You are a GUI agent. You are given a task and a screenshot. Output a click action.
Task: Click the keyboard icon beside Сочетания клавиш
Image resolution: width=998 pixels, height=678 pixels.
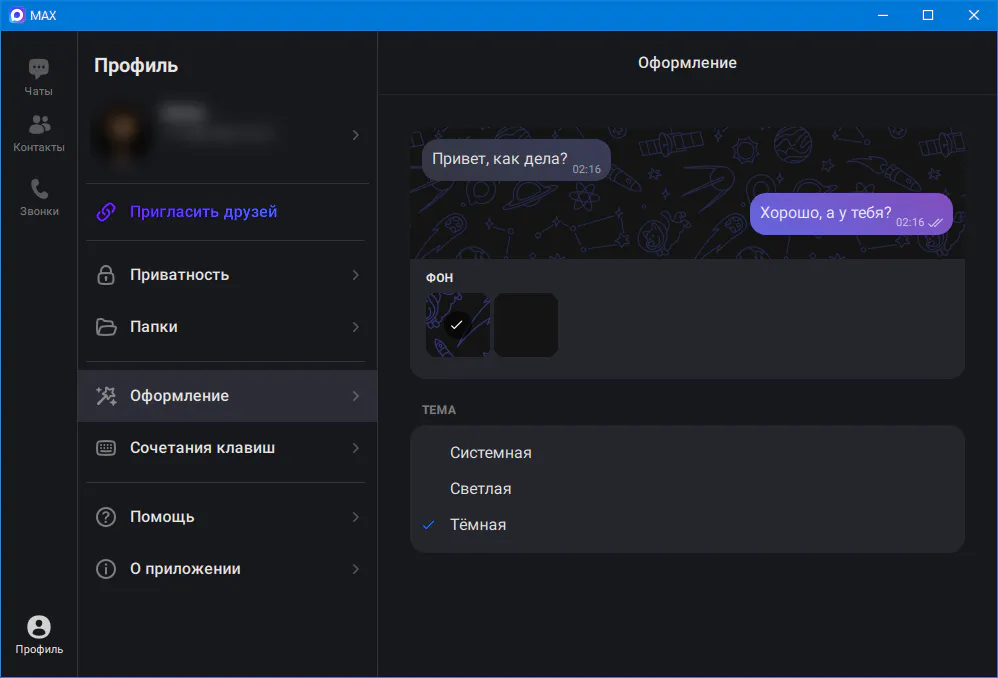pos(106,448)
